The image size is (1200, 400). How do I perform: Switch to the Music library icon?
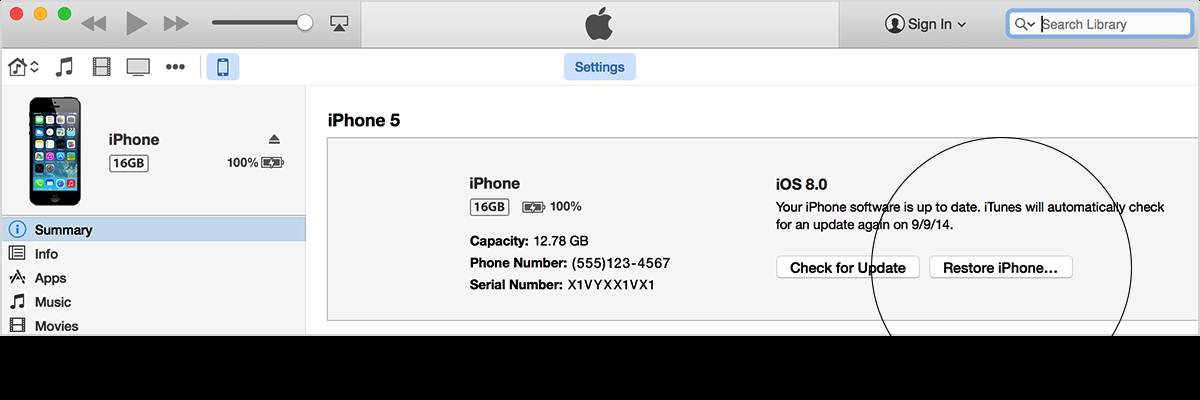click(x=64, y=67)
